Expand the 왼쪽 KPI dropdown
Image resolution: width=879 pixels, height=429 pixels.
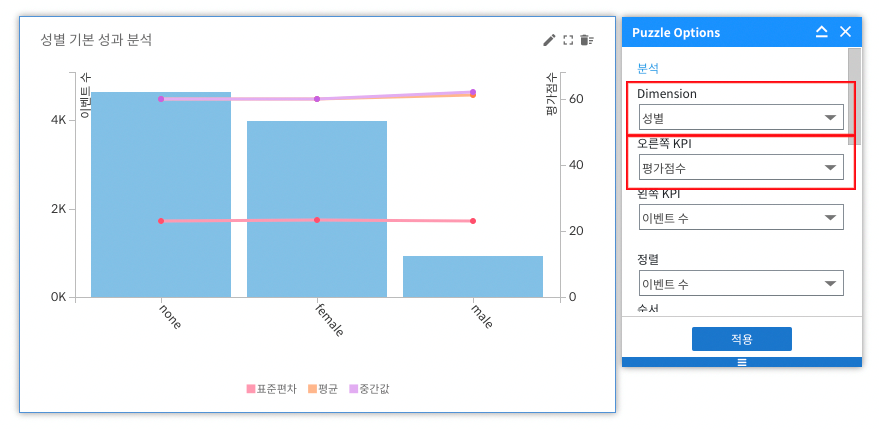(x=740, y=217)
